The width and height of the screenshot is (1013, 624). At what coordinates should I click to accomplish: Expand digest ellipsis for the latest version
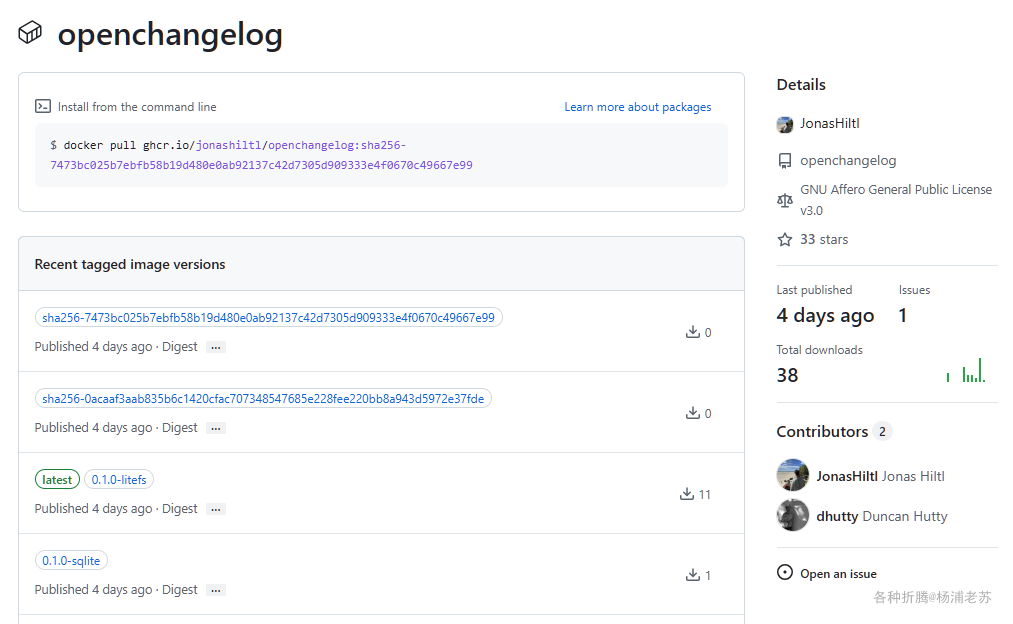[x=216, y=509]
